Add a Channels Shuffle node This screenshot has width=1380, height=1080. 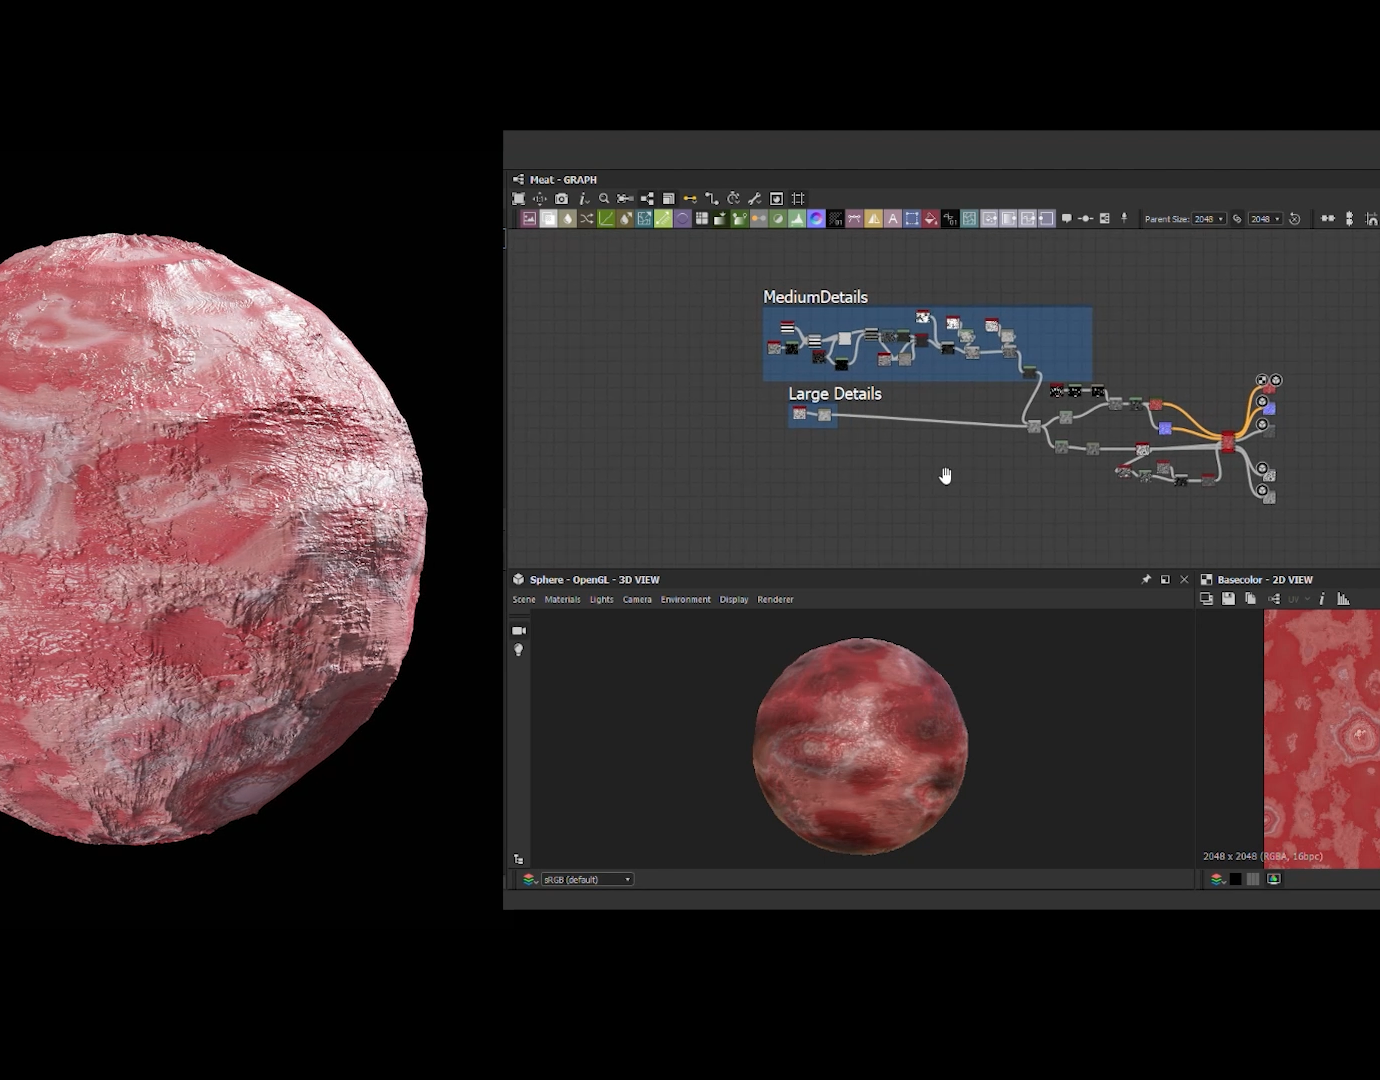(x=587, y=218)
